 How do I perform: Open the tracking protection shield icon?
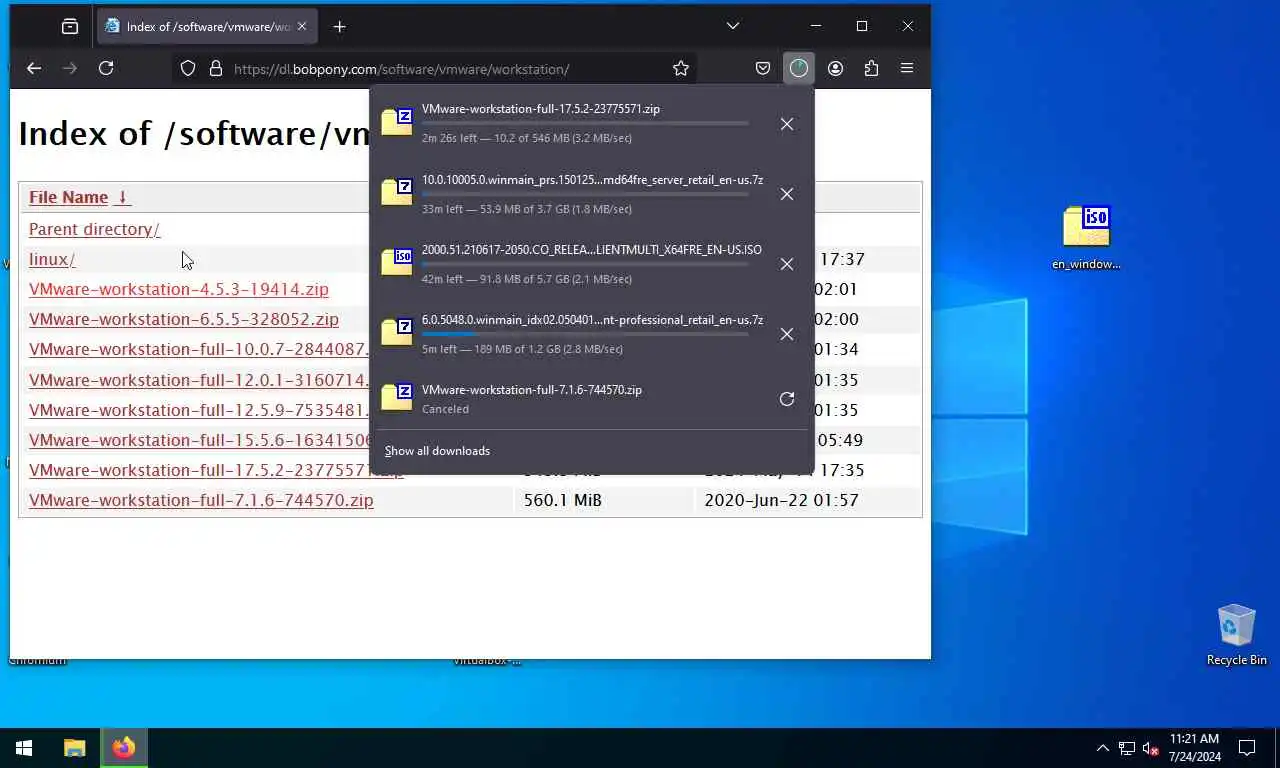click(x=187, y=69)
